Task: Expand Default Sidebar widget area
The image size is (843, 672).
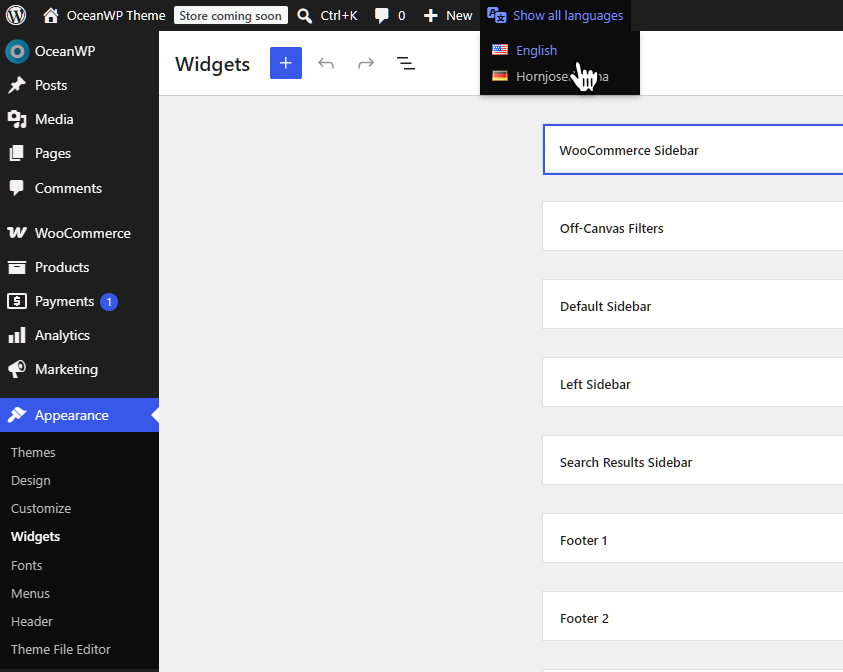Action: (x=693, y=304)
